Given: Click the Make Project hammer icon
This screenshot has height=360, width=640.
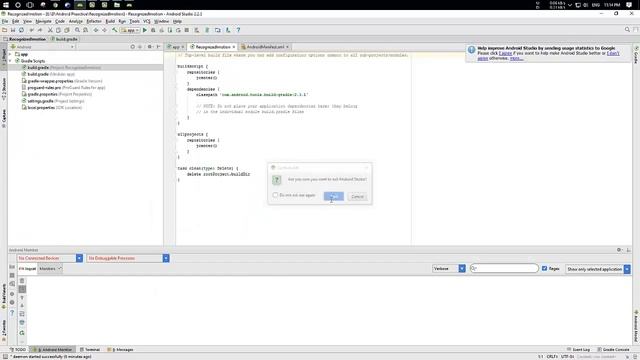Looking at the screenshot, I should point(115,30).
